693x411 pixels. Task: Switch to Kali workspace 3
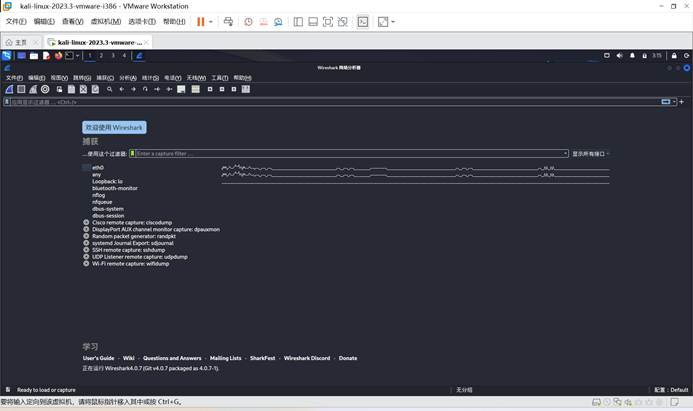click(x=113, y=56)
